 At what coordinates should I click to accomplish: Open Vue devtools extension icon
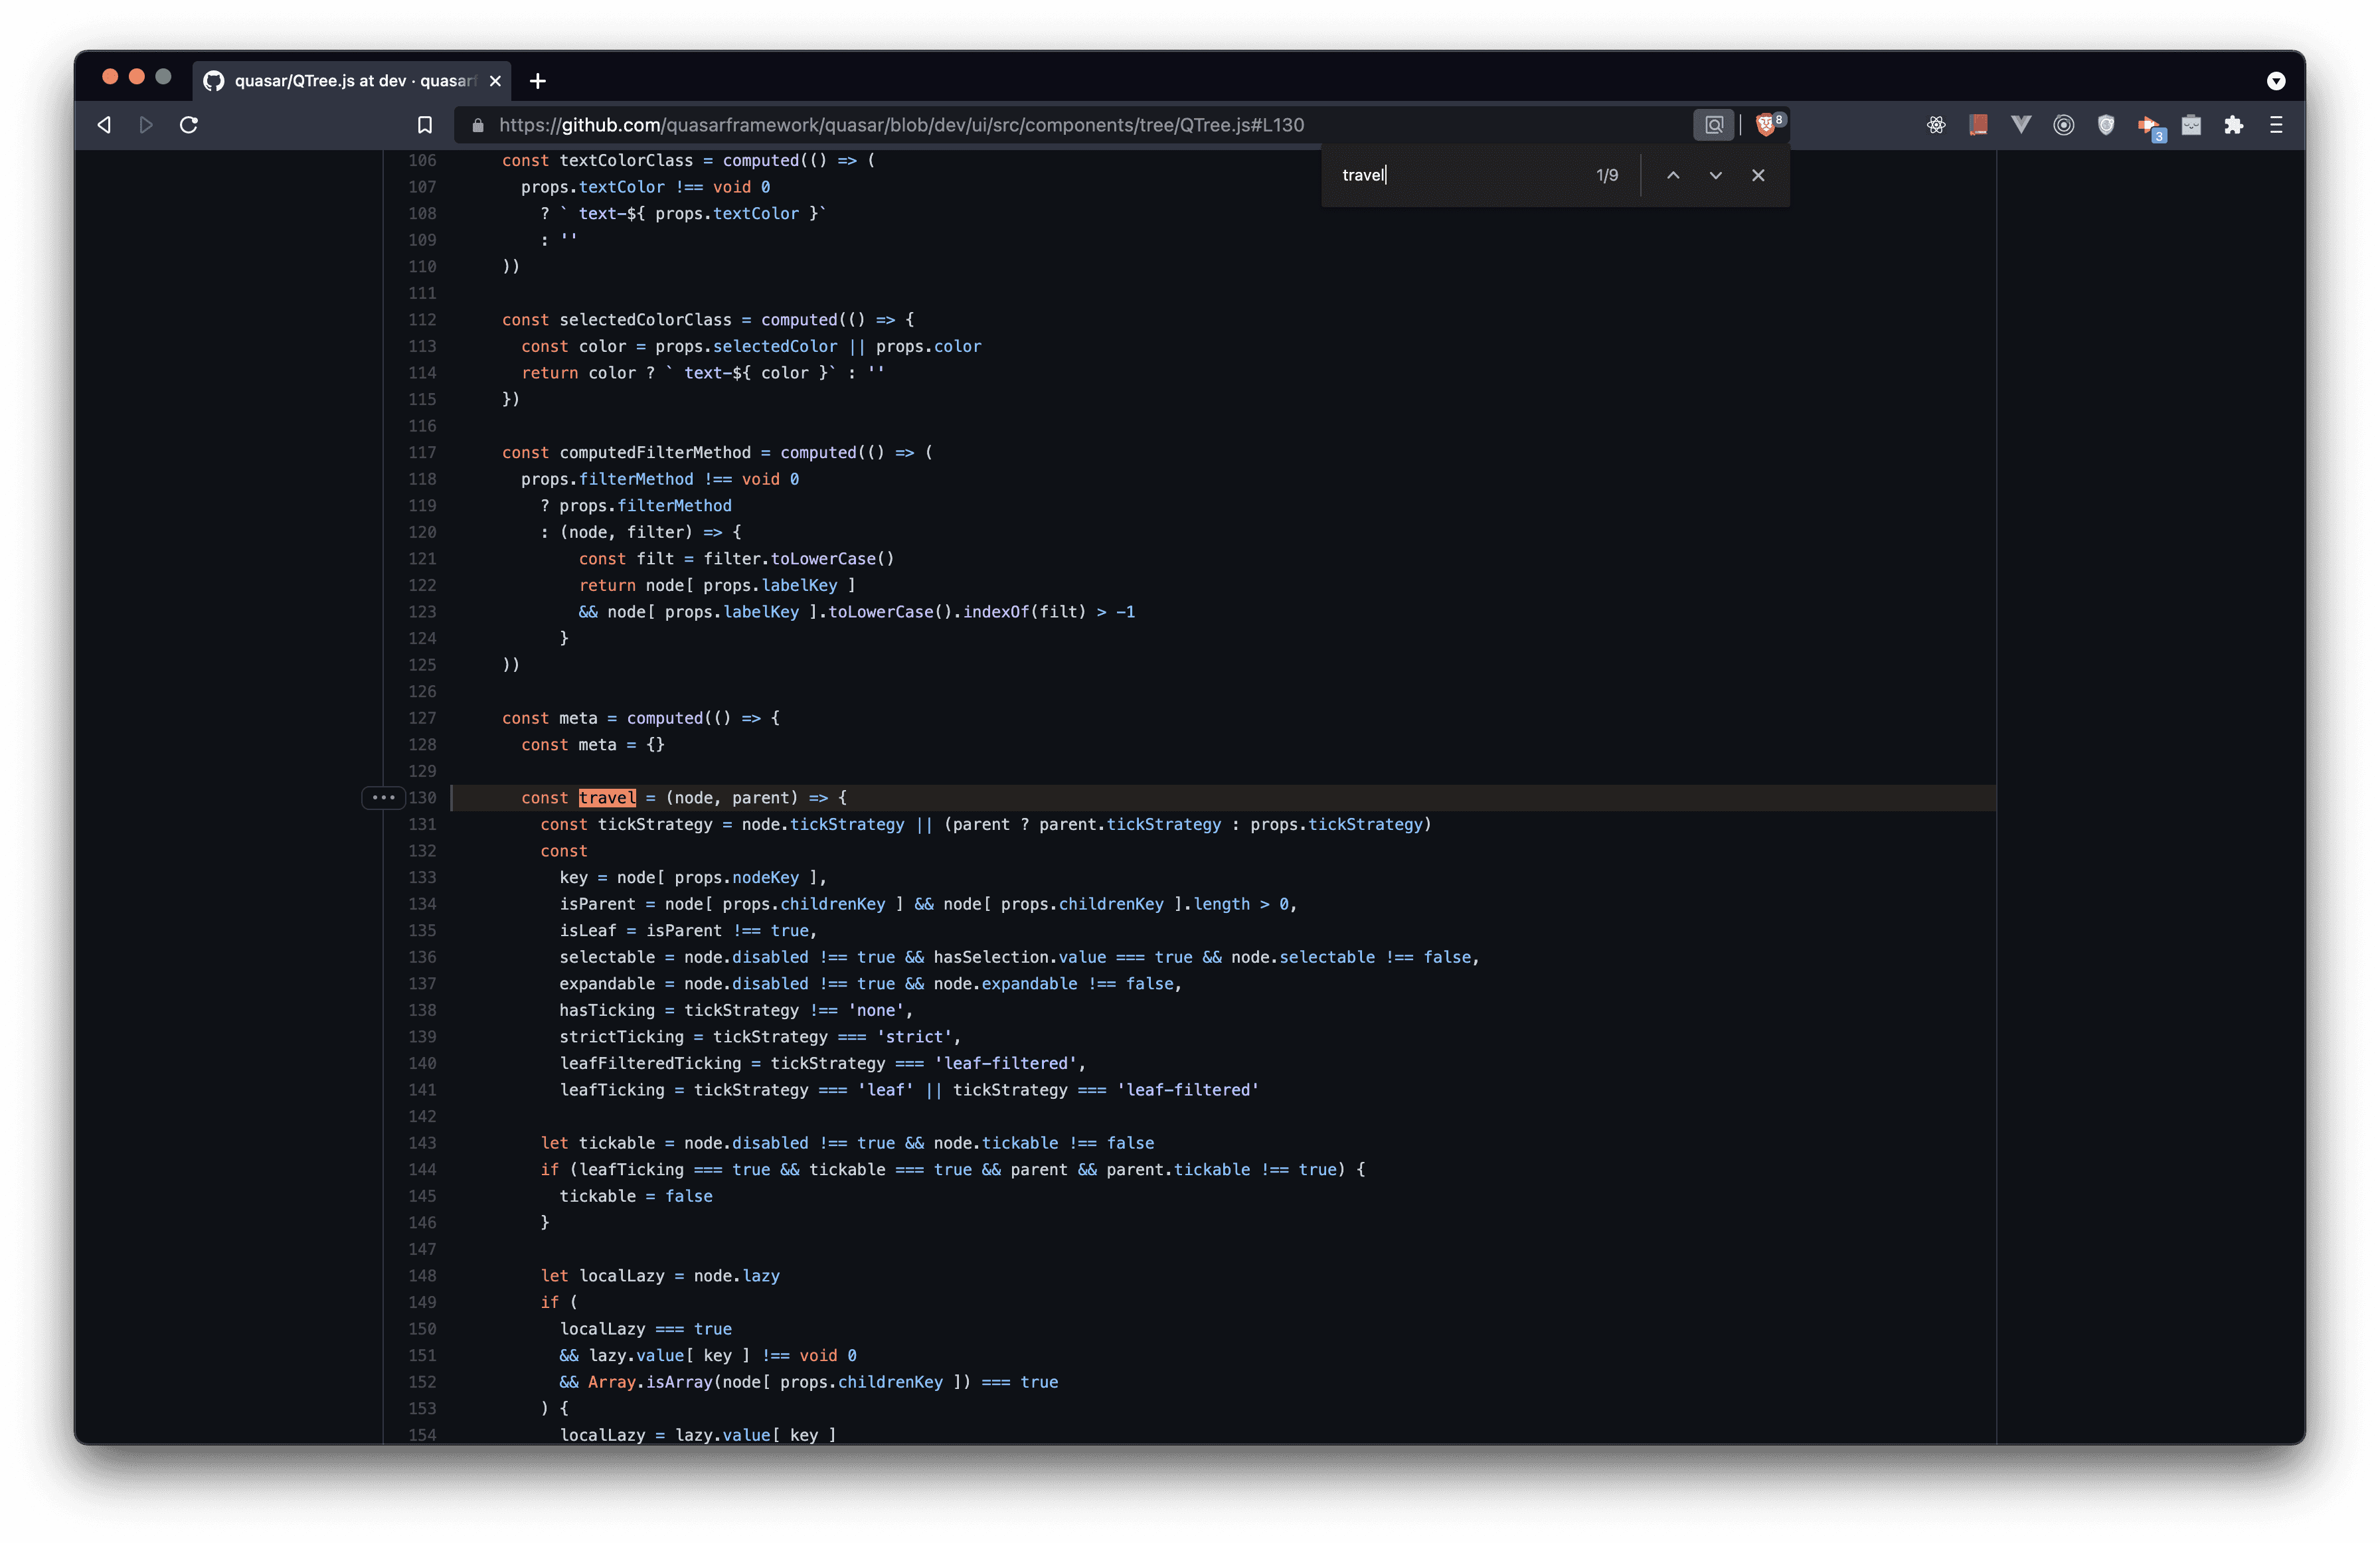click(x=2021, y=125)
